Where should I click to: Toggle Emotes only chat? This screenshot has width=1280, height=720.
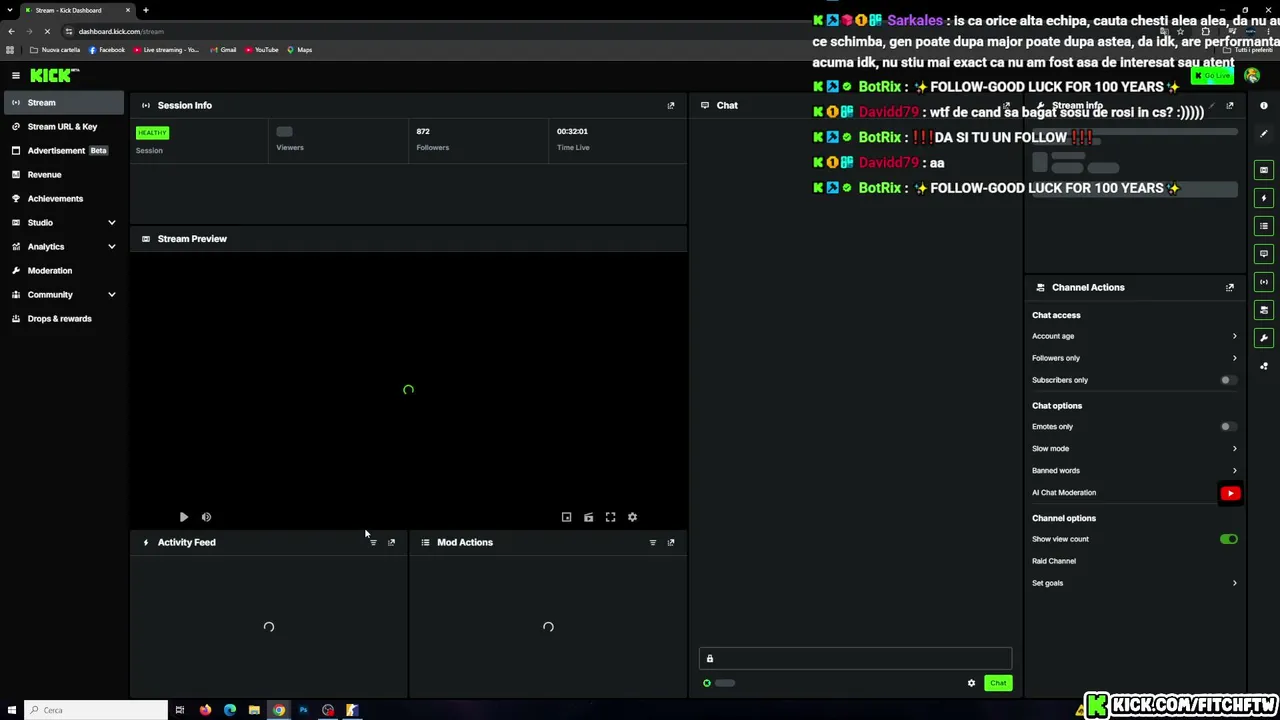pyautogui.click(x=1228, y=427)
